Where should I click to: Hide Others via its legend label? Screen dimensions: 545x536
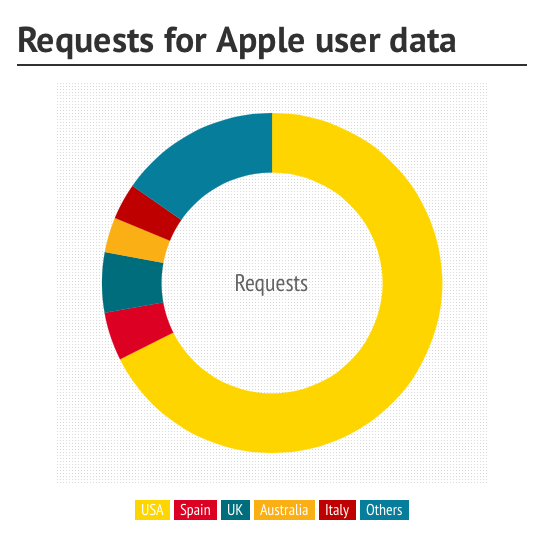pos(384,510)
